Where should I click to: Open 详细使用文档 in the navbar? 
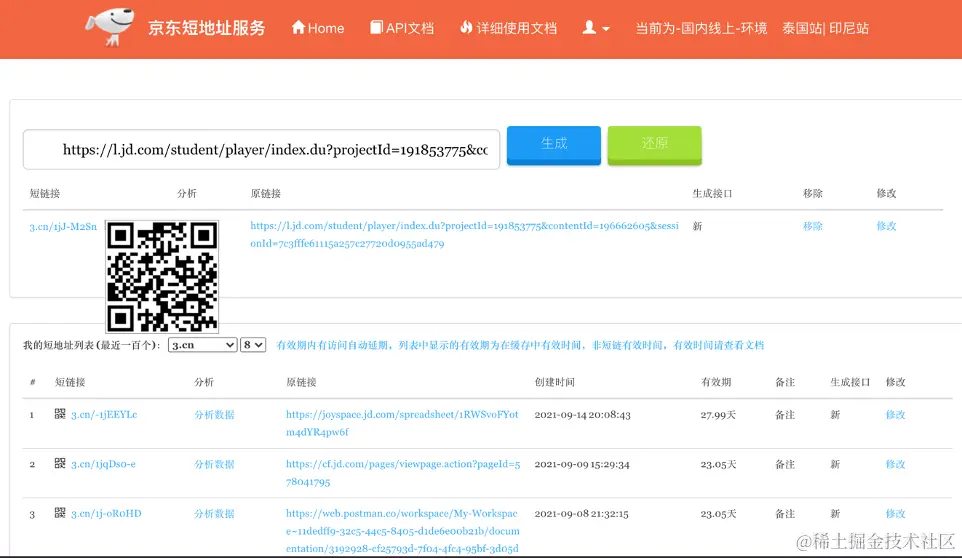pos(508,28)
